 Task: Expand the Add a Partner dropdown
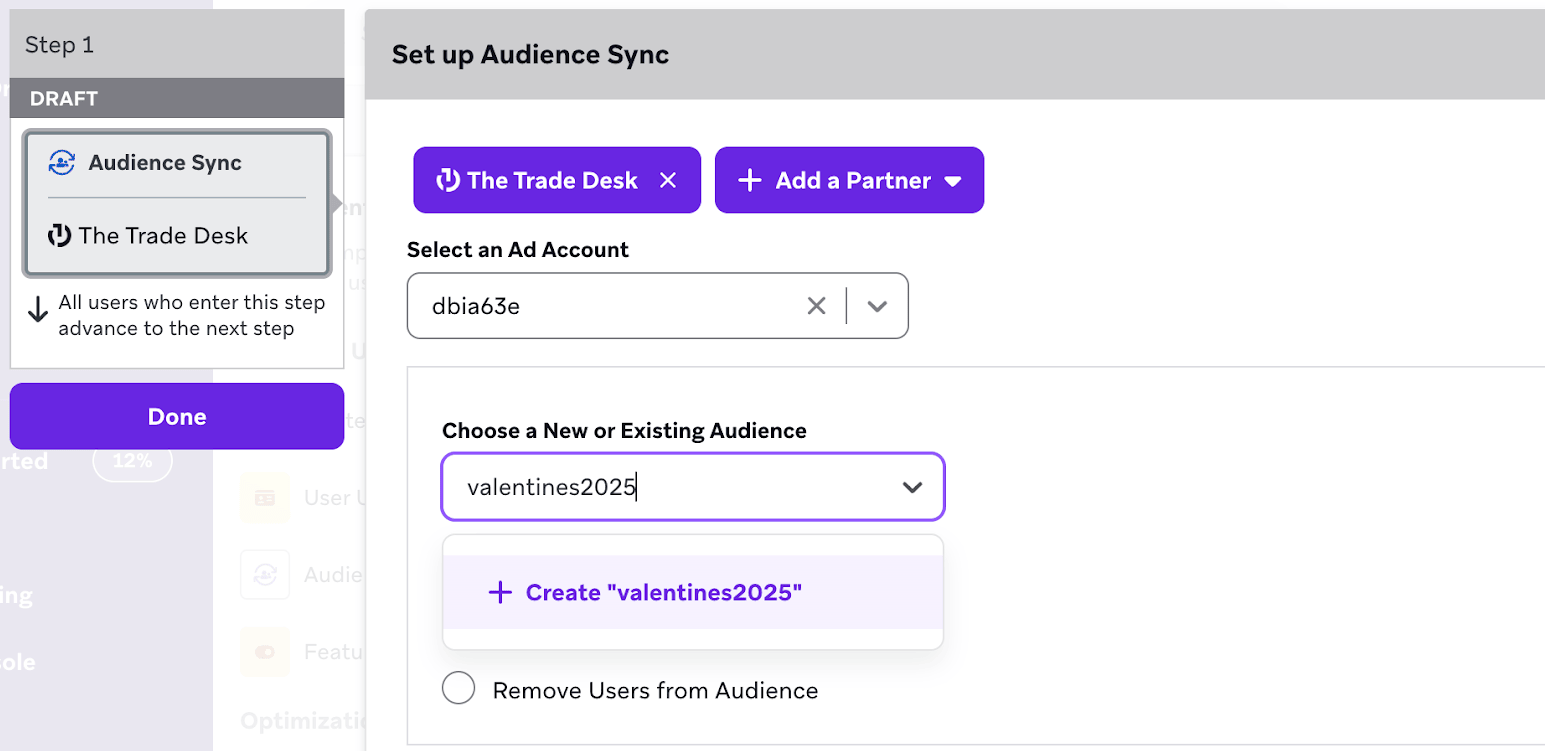coord(953,180)
